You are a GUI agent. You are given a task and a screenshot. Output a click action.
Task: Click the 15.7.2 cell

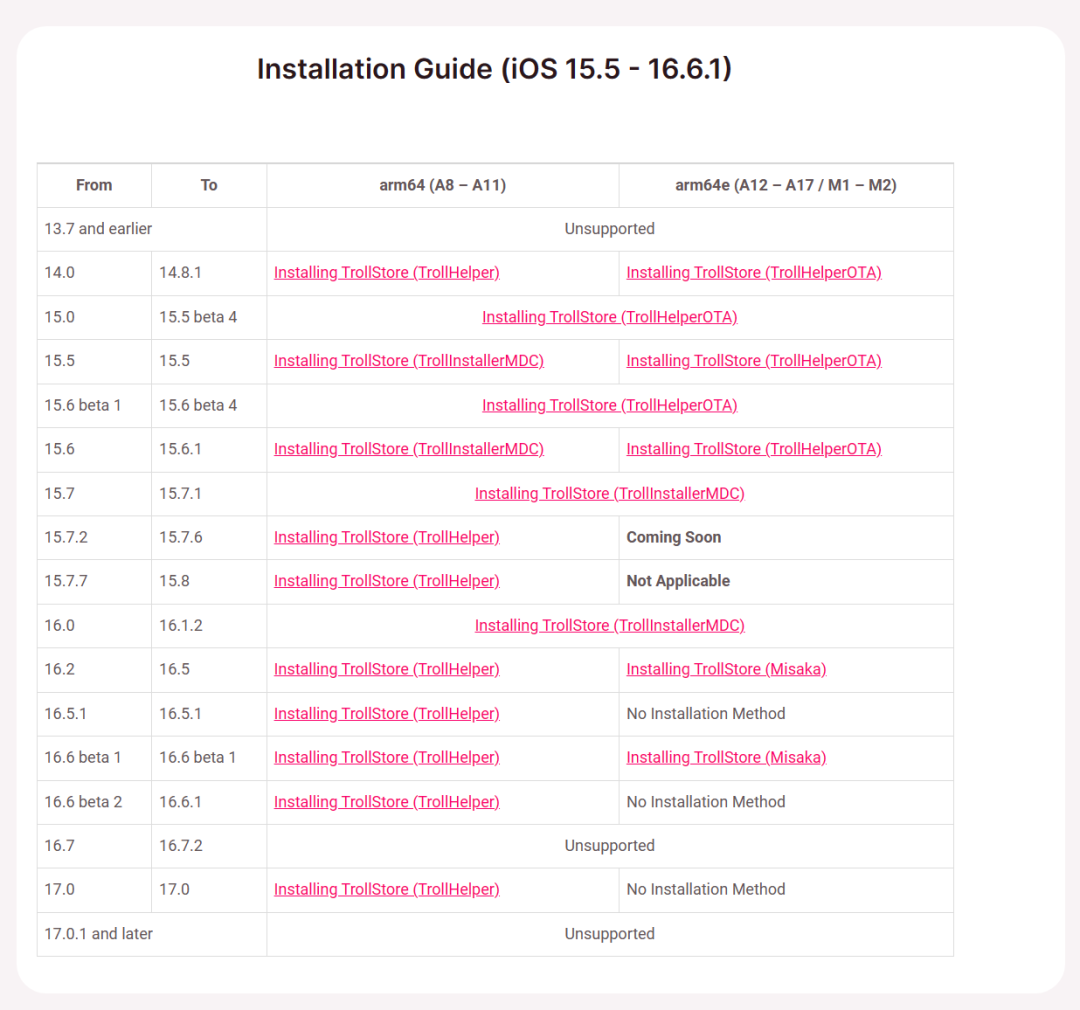[x=94, y=537]
